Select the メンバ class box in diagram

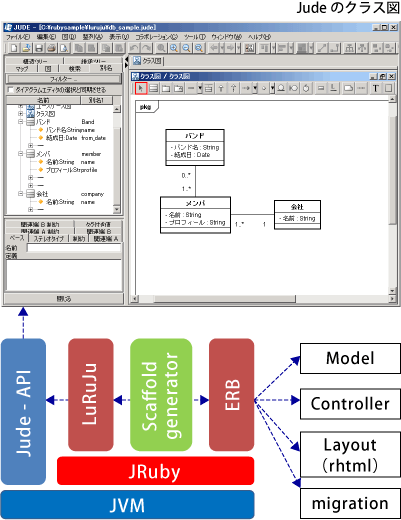coord(195,215)
